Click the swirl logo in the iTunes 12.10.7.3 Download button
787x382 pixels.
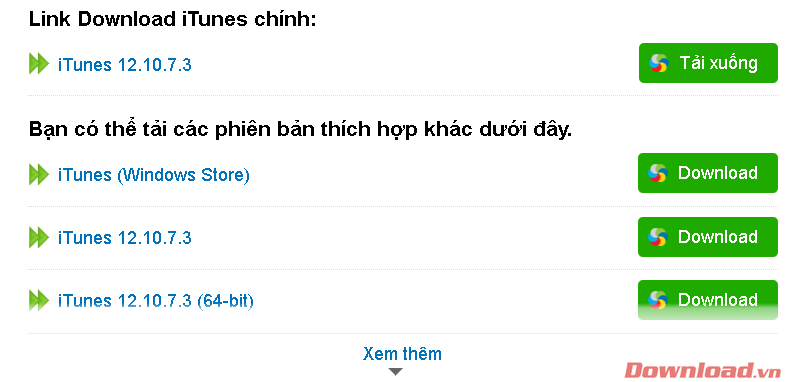(658, 237)
